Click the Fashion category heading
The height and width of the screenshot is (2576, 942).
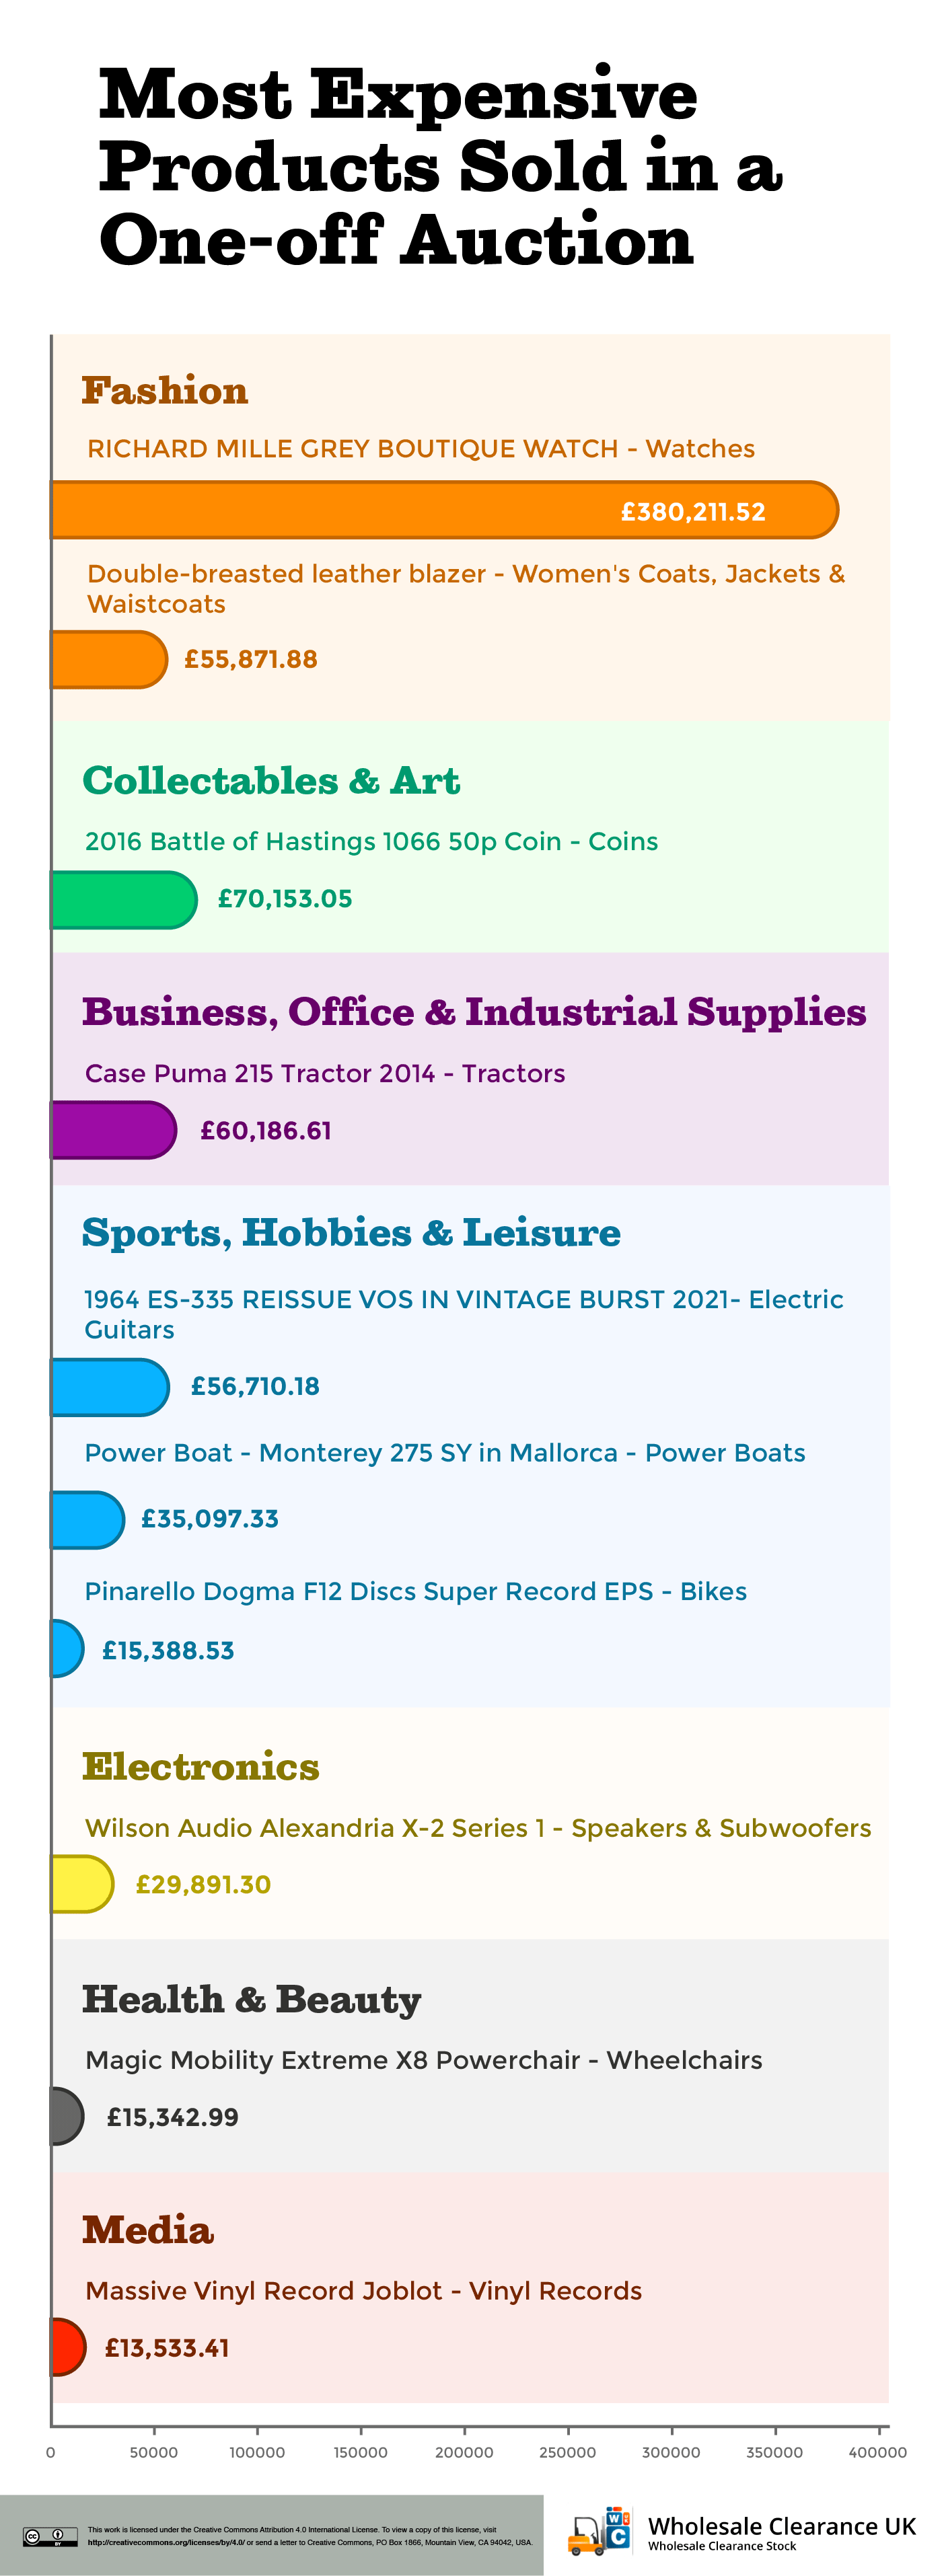coord(165,391)
